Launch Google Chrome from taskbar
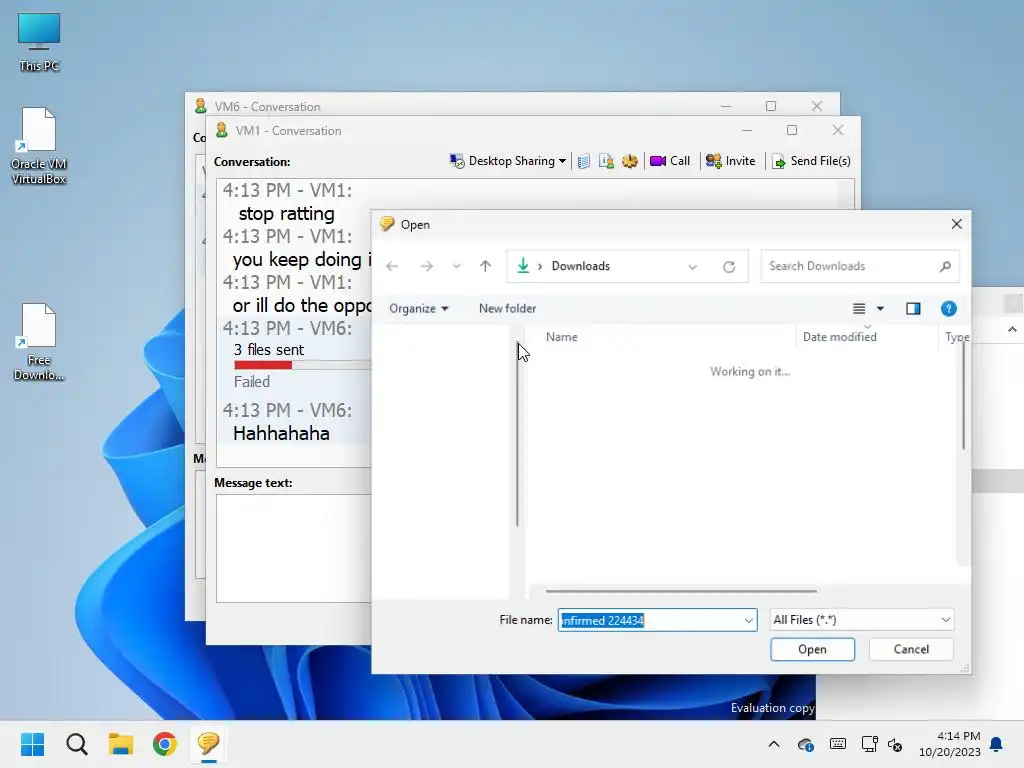 [x=165, y=744]
